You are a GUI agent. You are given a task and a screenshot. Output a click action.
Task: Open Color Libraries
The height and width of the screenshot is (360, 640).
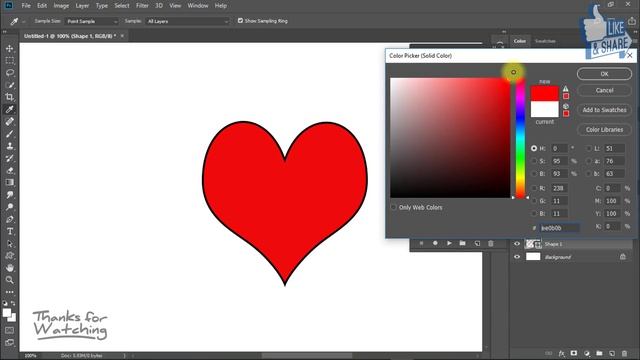[x=604, y=129]
